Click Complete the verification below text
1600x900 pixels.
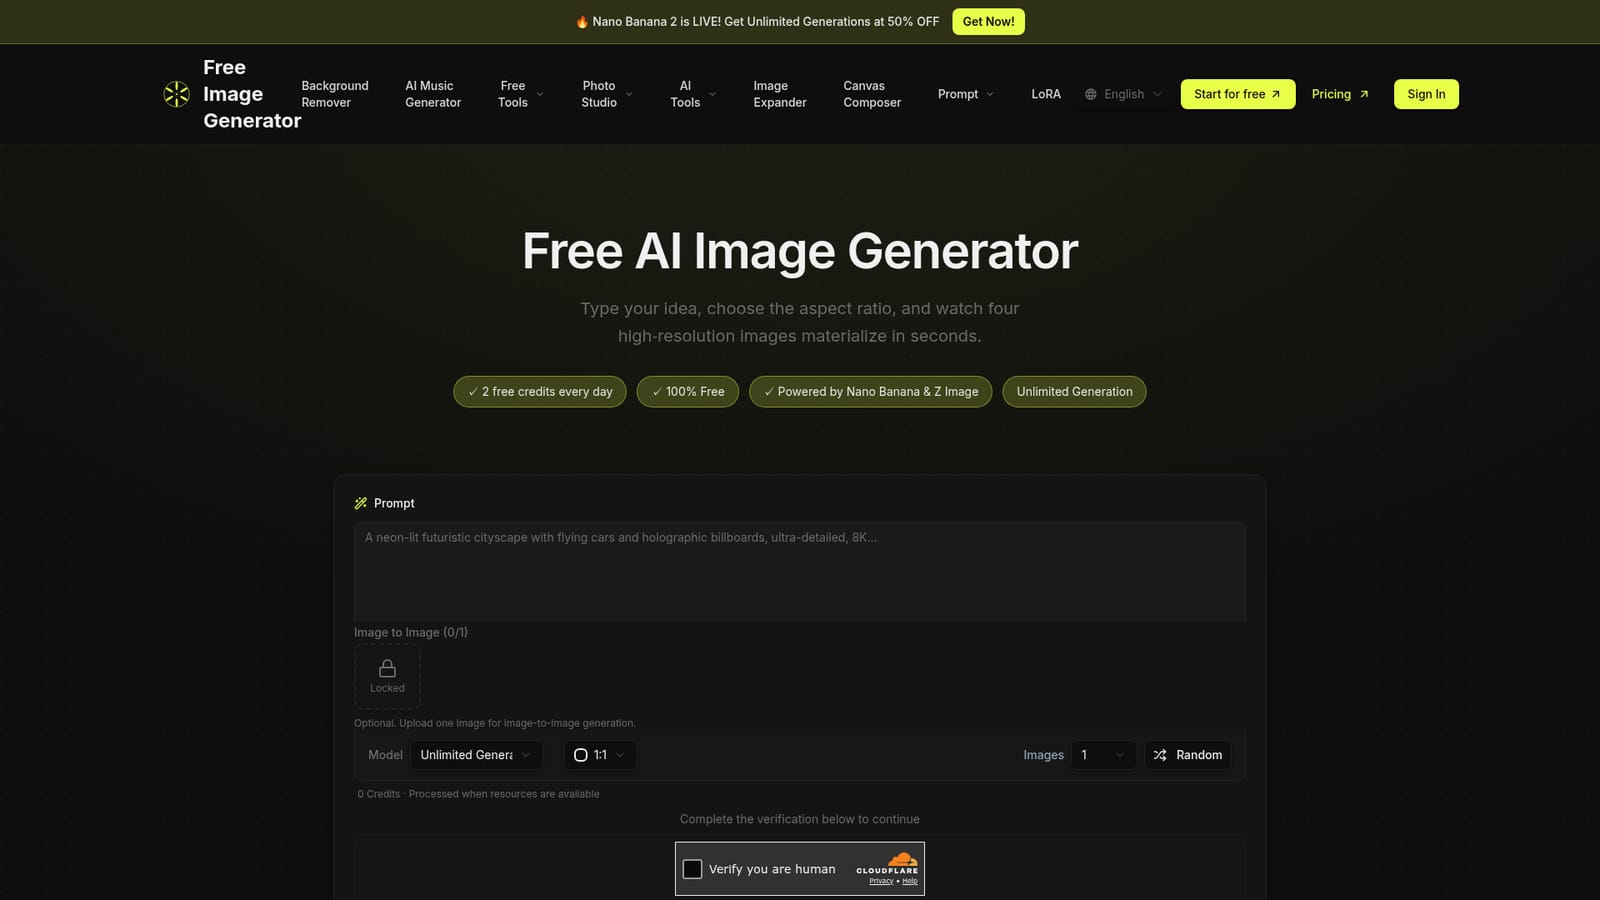coord(800,819)
